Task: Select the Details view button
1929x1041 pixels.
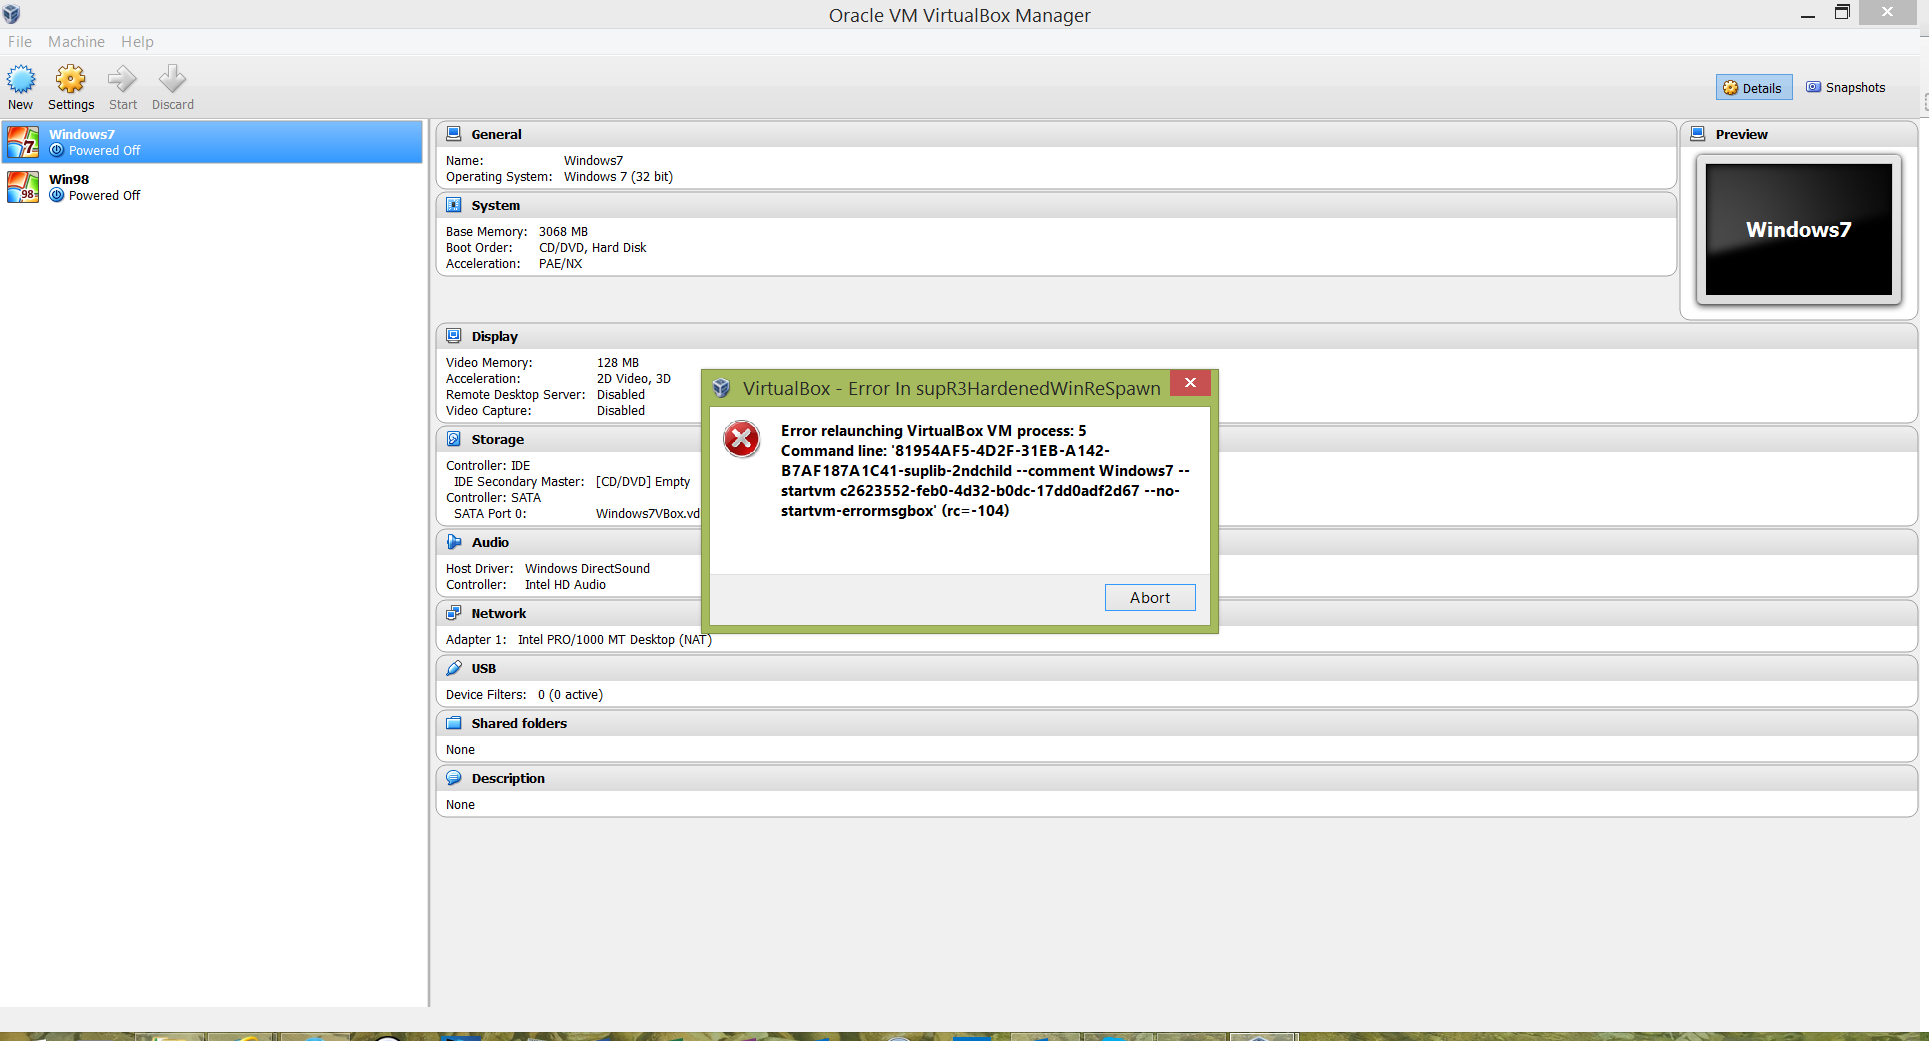Action: pos(1753,88)
